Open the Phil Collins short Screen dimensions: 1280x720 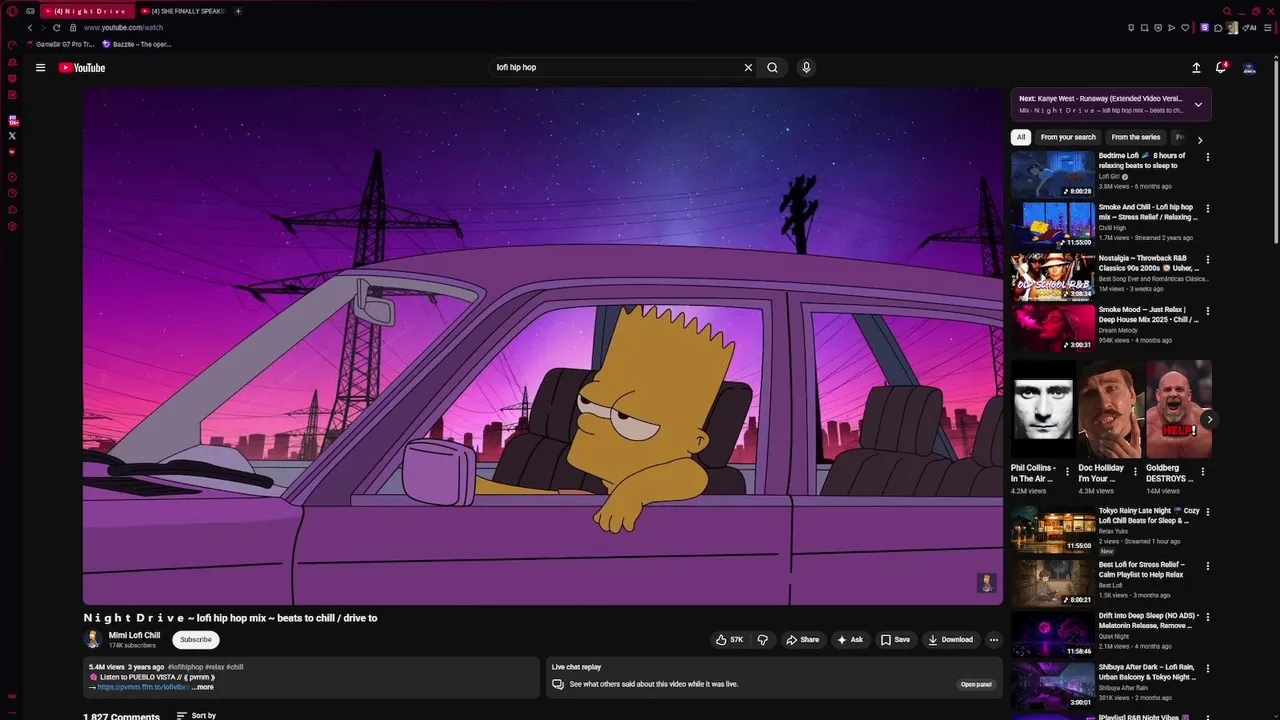(x=1043, y=409)
